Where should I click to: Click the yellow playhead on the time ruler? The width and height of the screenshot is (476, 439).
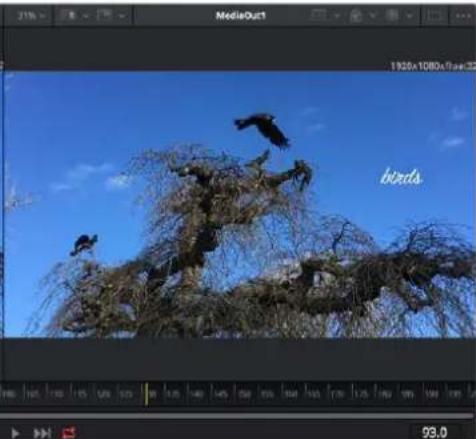(x=146, y=394)
